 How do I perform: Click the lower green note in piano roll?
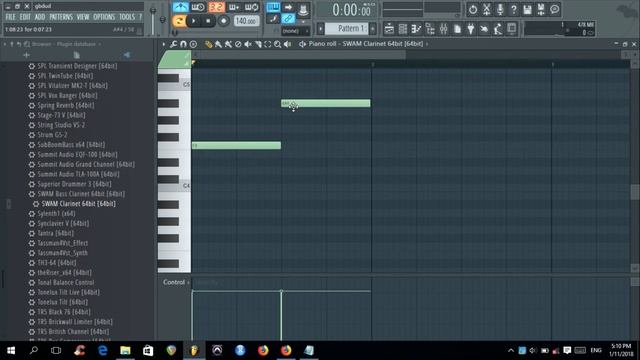point(236,145)
